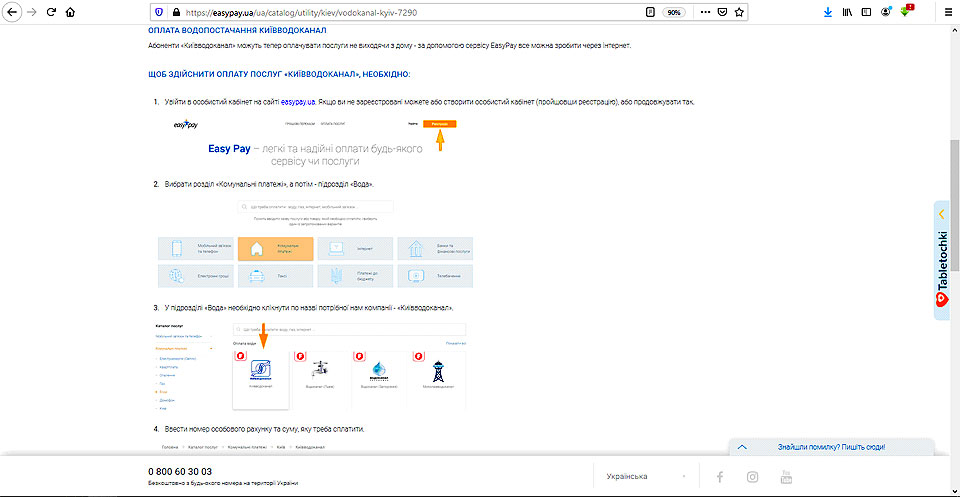This screenshot has width=960, height=497.
Task: Open the Українська language dropdown
Action: pyautogui.click(x=645, y=476)
